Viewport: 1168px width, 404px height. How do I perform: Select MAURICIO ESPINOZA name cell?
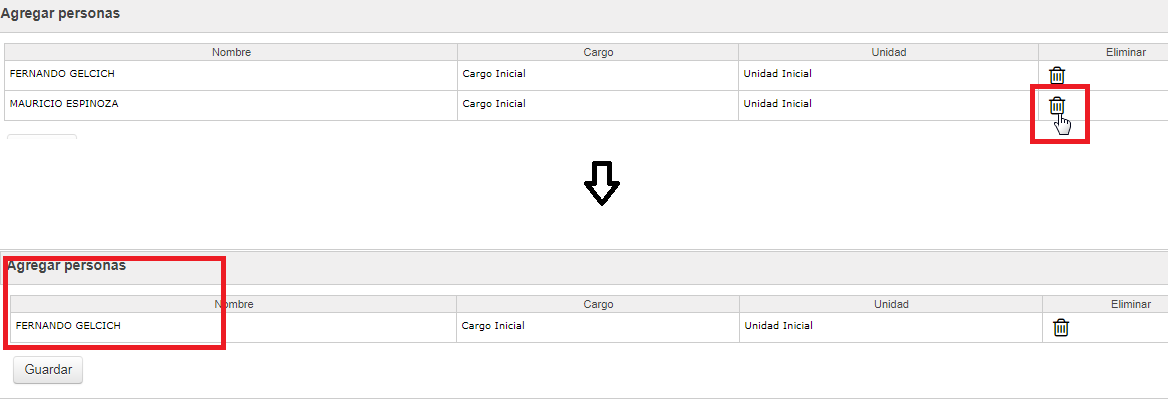(231, 105)
